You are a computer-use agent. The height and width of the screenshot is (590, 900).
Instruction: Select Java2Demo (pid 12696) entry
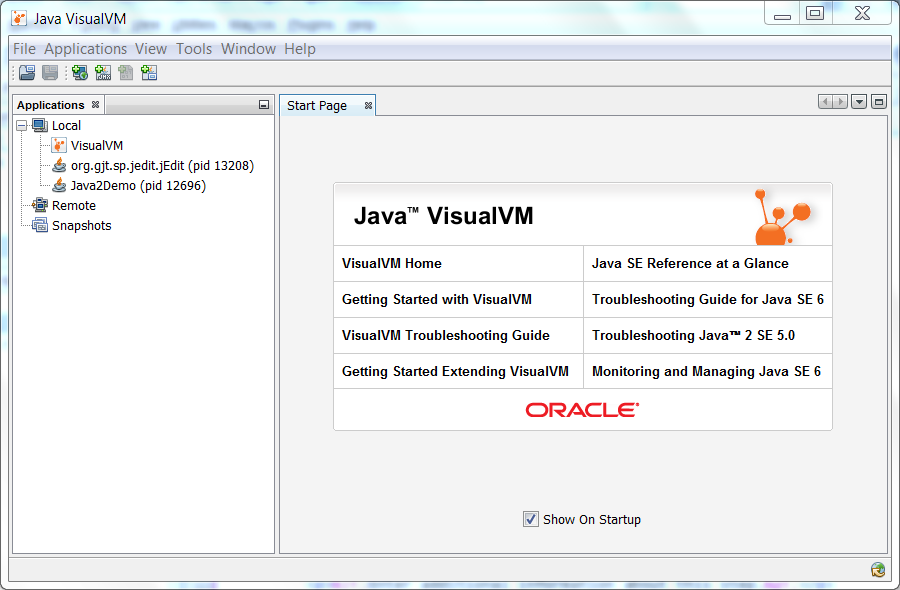click(x=138, y=186)
